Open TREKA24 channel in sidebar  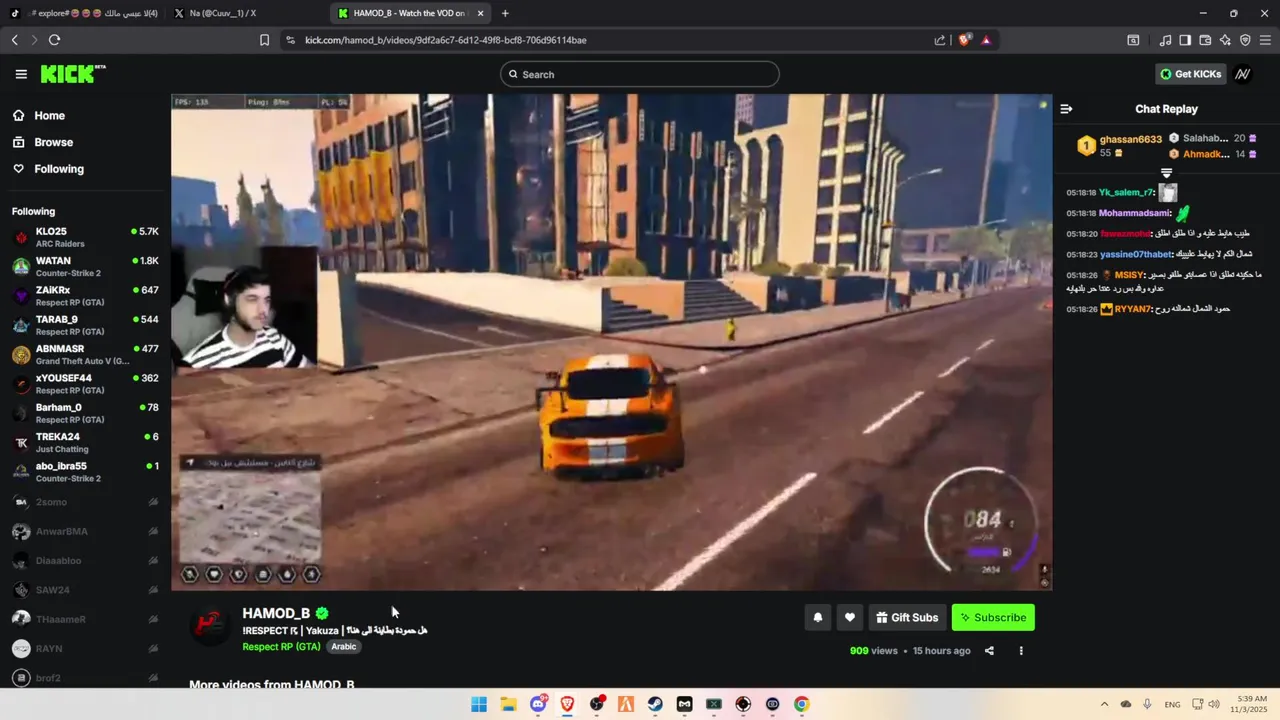click(x=85, y=442)
